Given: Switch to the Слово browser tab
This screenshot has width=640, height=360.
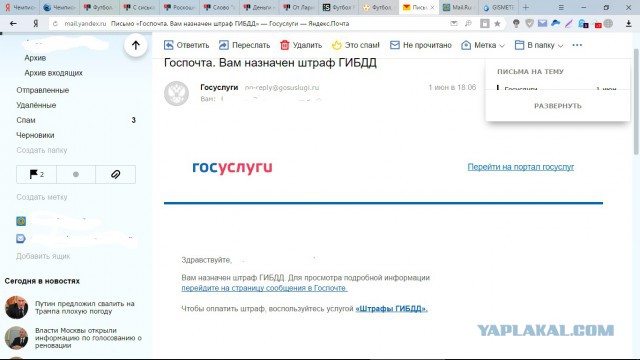Looking at the screenshot, I should [219, 7].
